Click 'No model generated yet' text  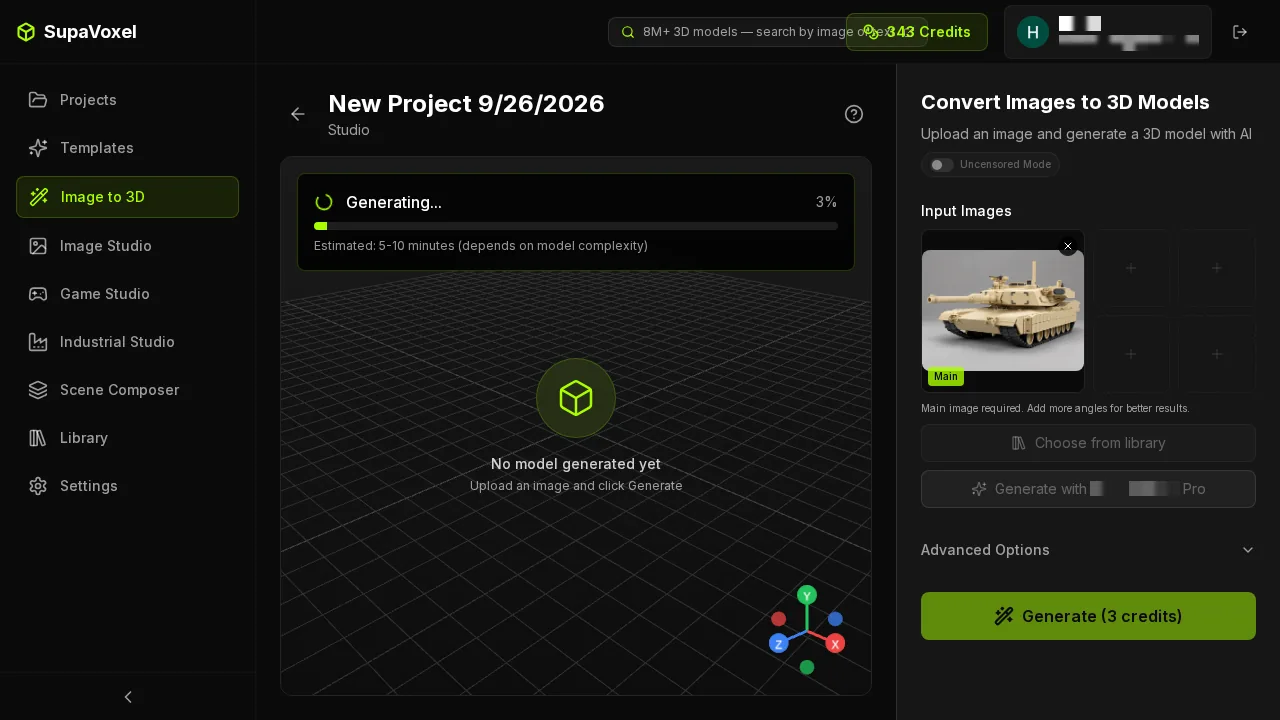pyautogui.click(x=576, y=464)
